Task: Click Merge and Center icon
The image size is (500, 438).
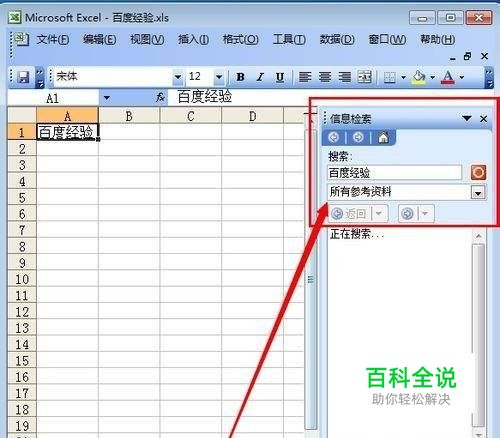Action: [x=365, y=77]
